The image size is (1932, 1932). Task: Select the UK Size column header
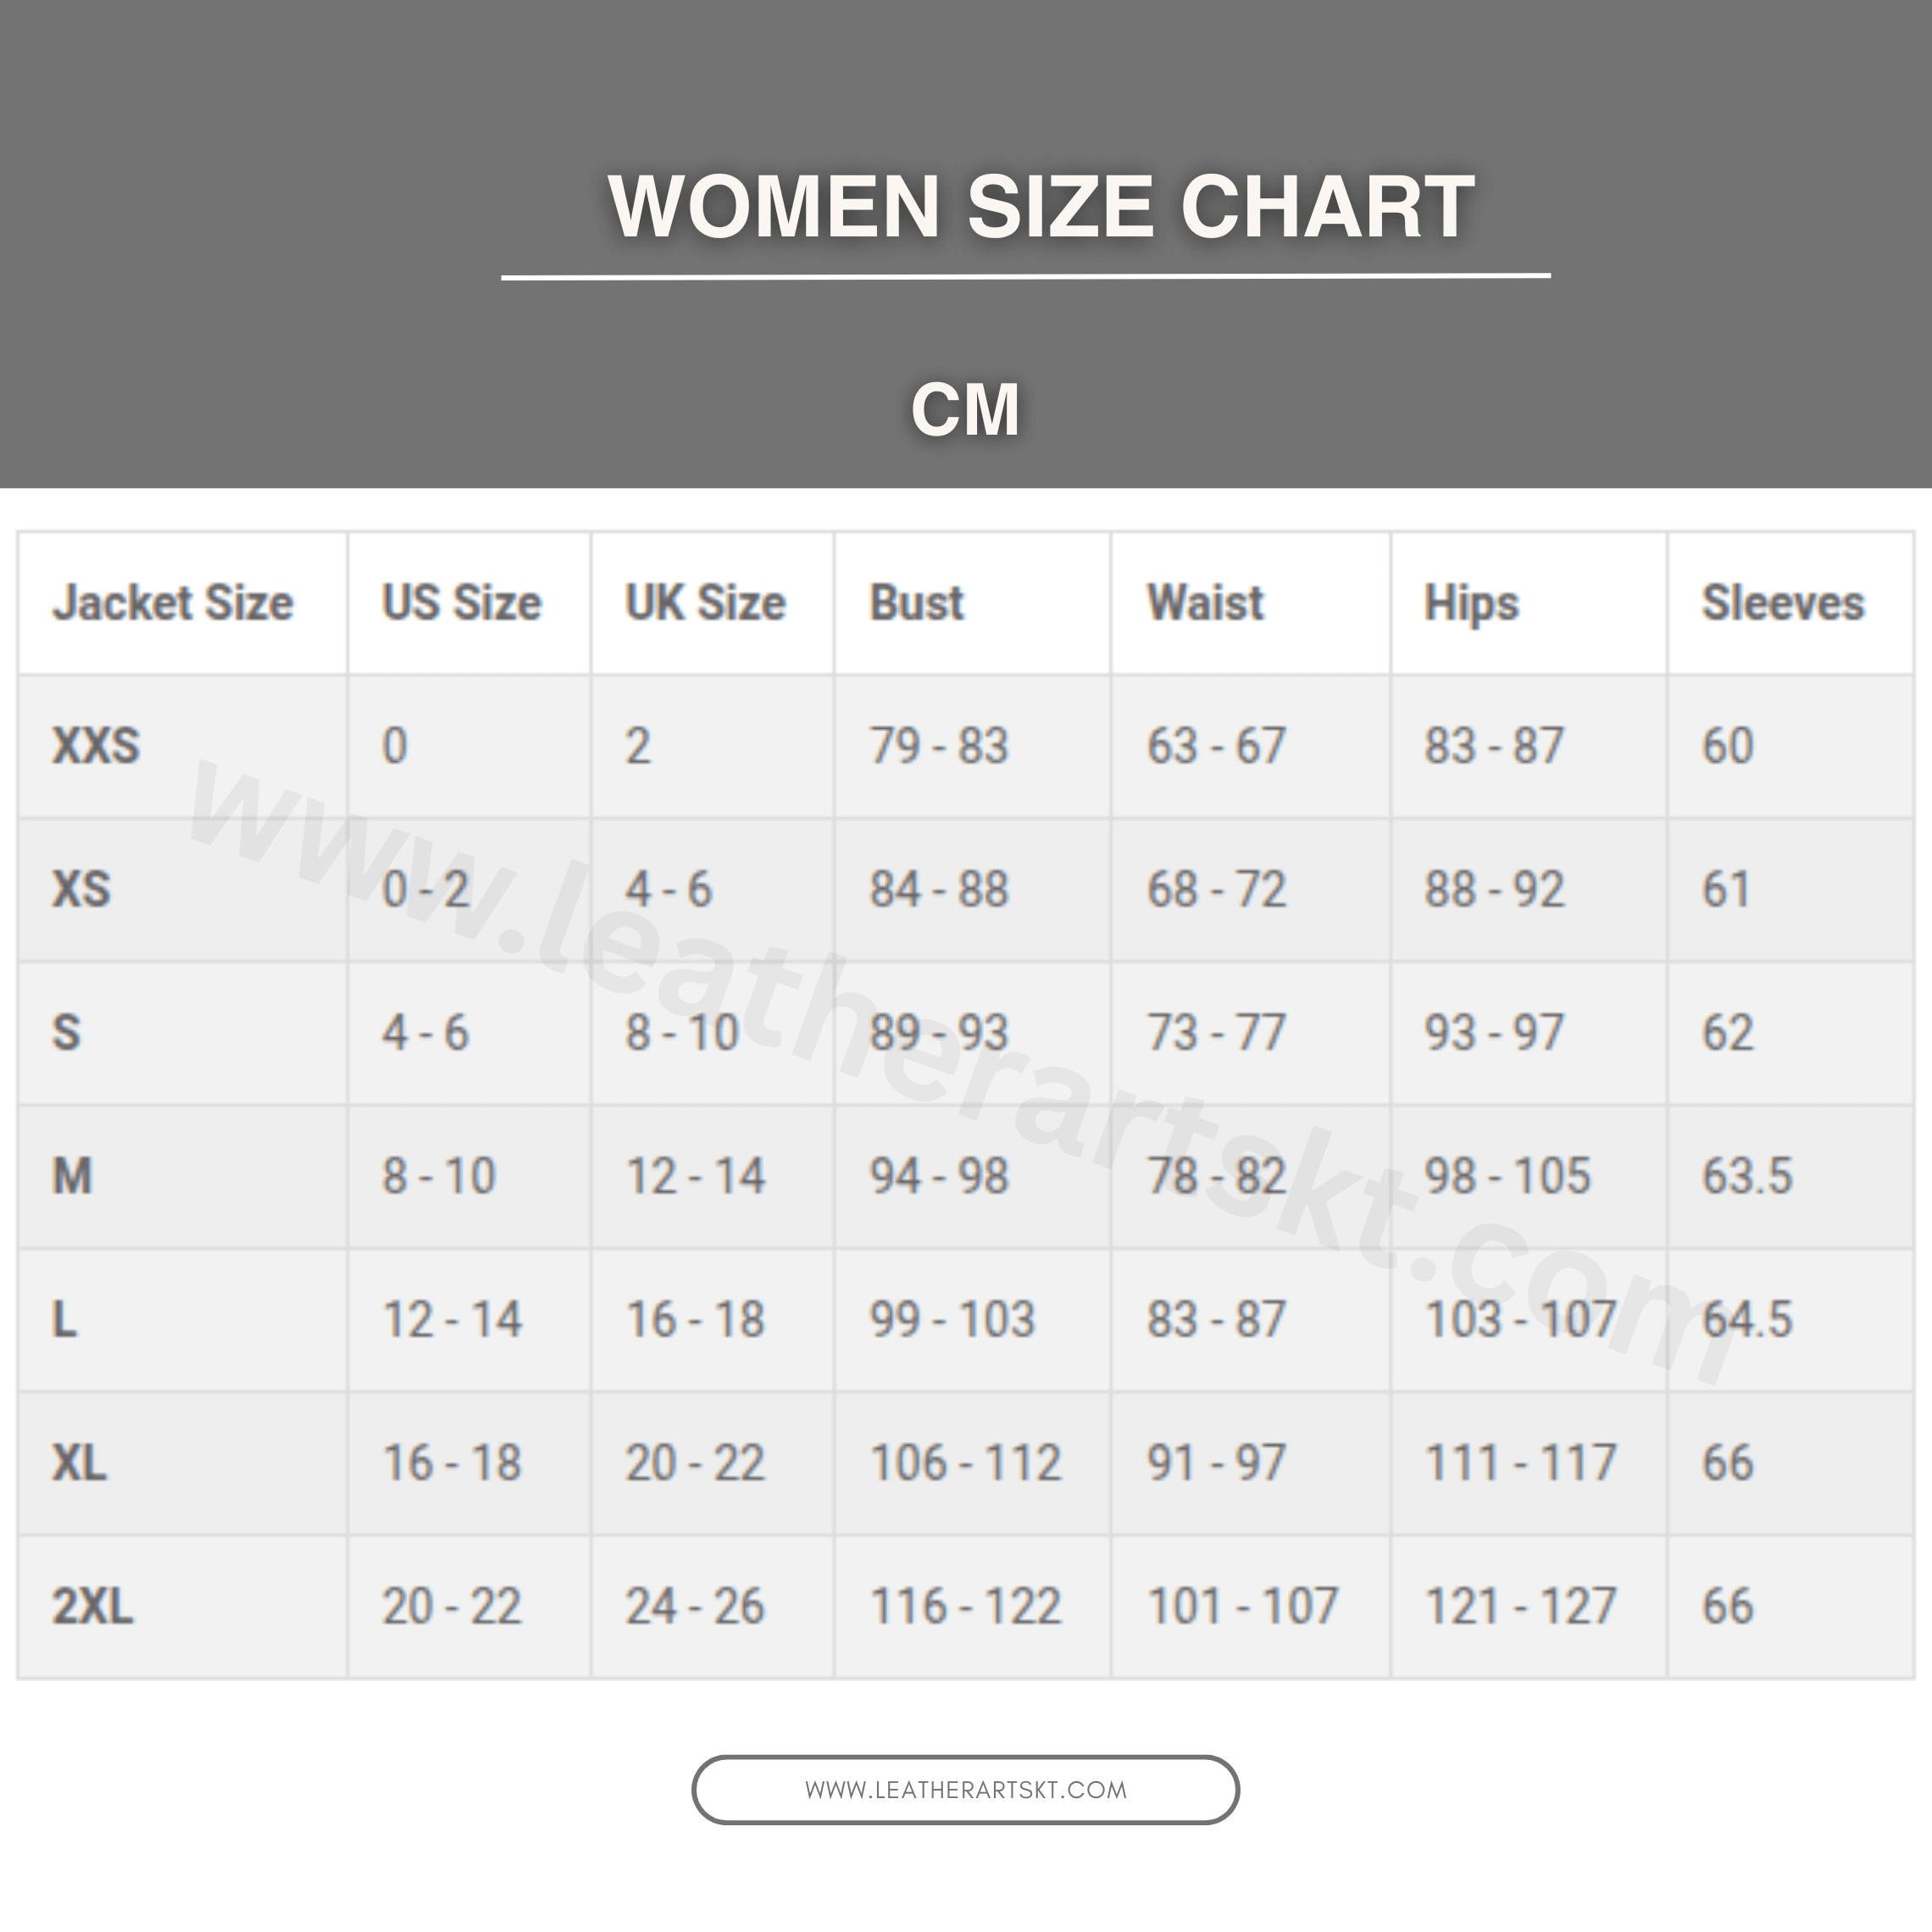pyautogui.click(x=706, y=603)
